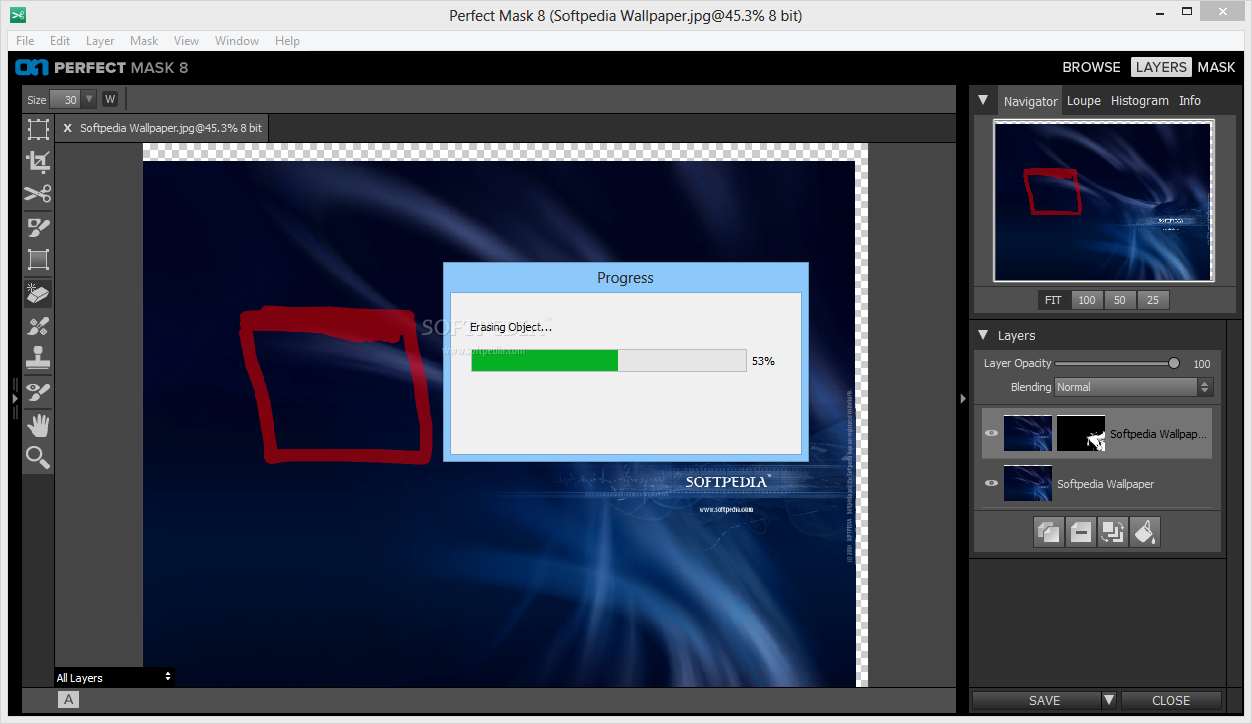Switch to the MASK module
The height and width of the screenshot is (724, 1252).
point(1216,67)
